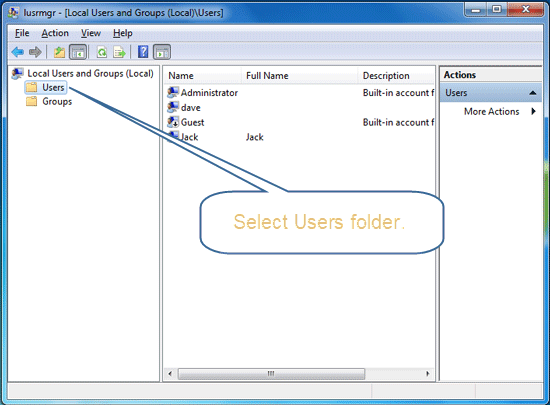Click the Forward arrow toolbar icon
The height and width of the screenshot is (405, 550).
35,52
